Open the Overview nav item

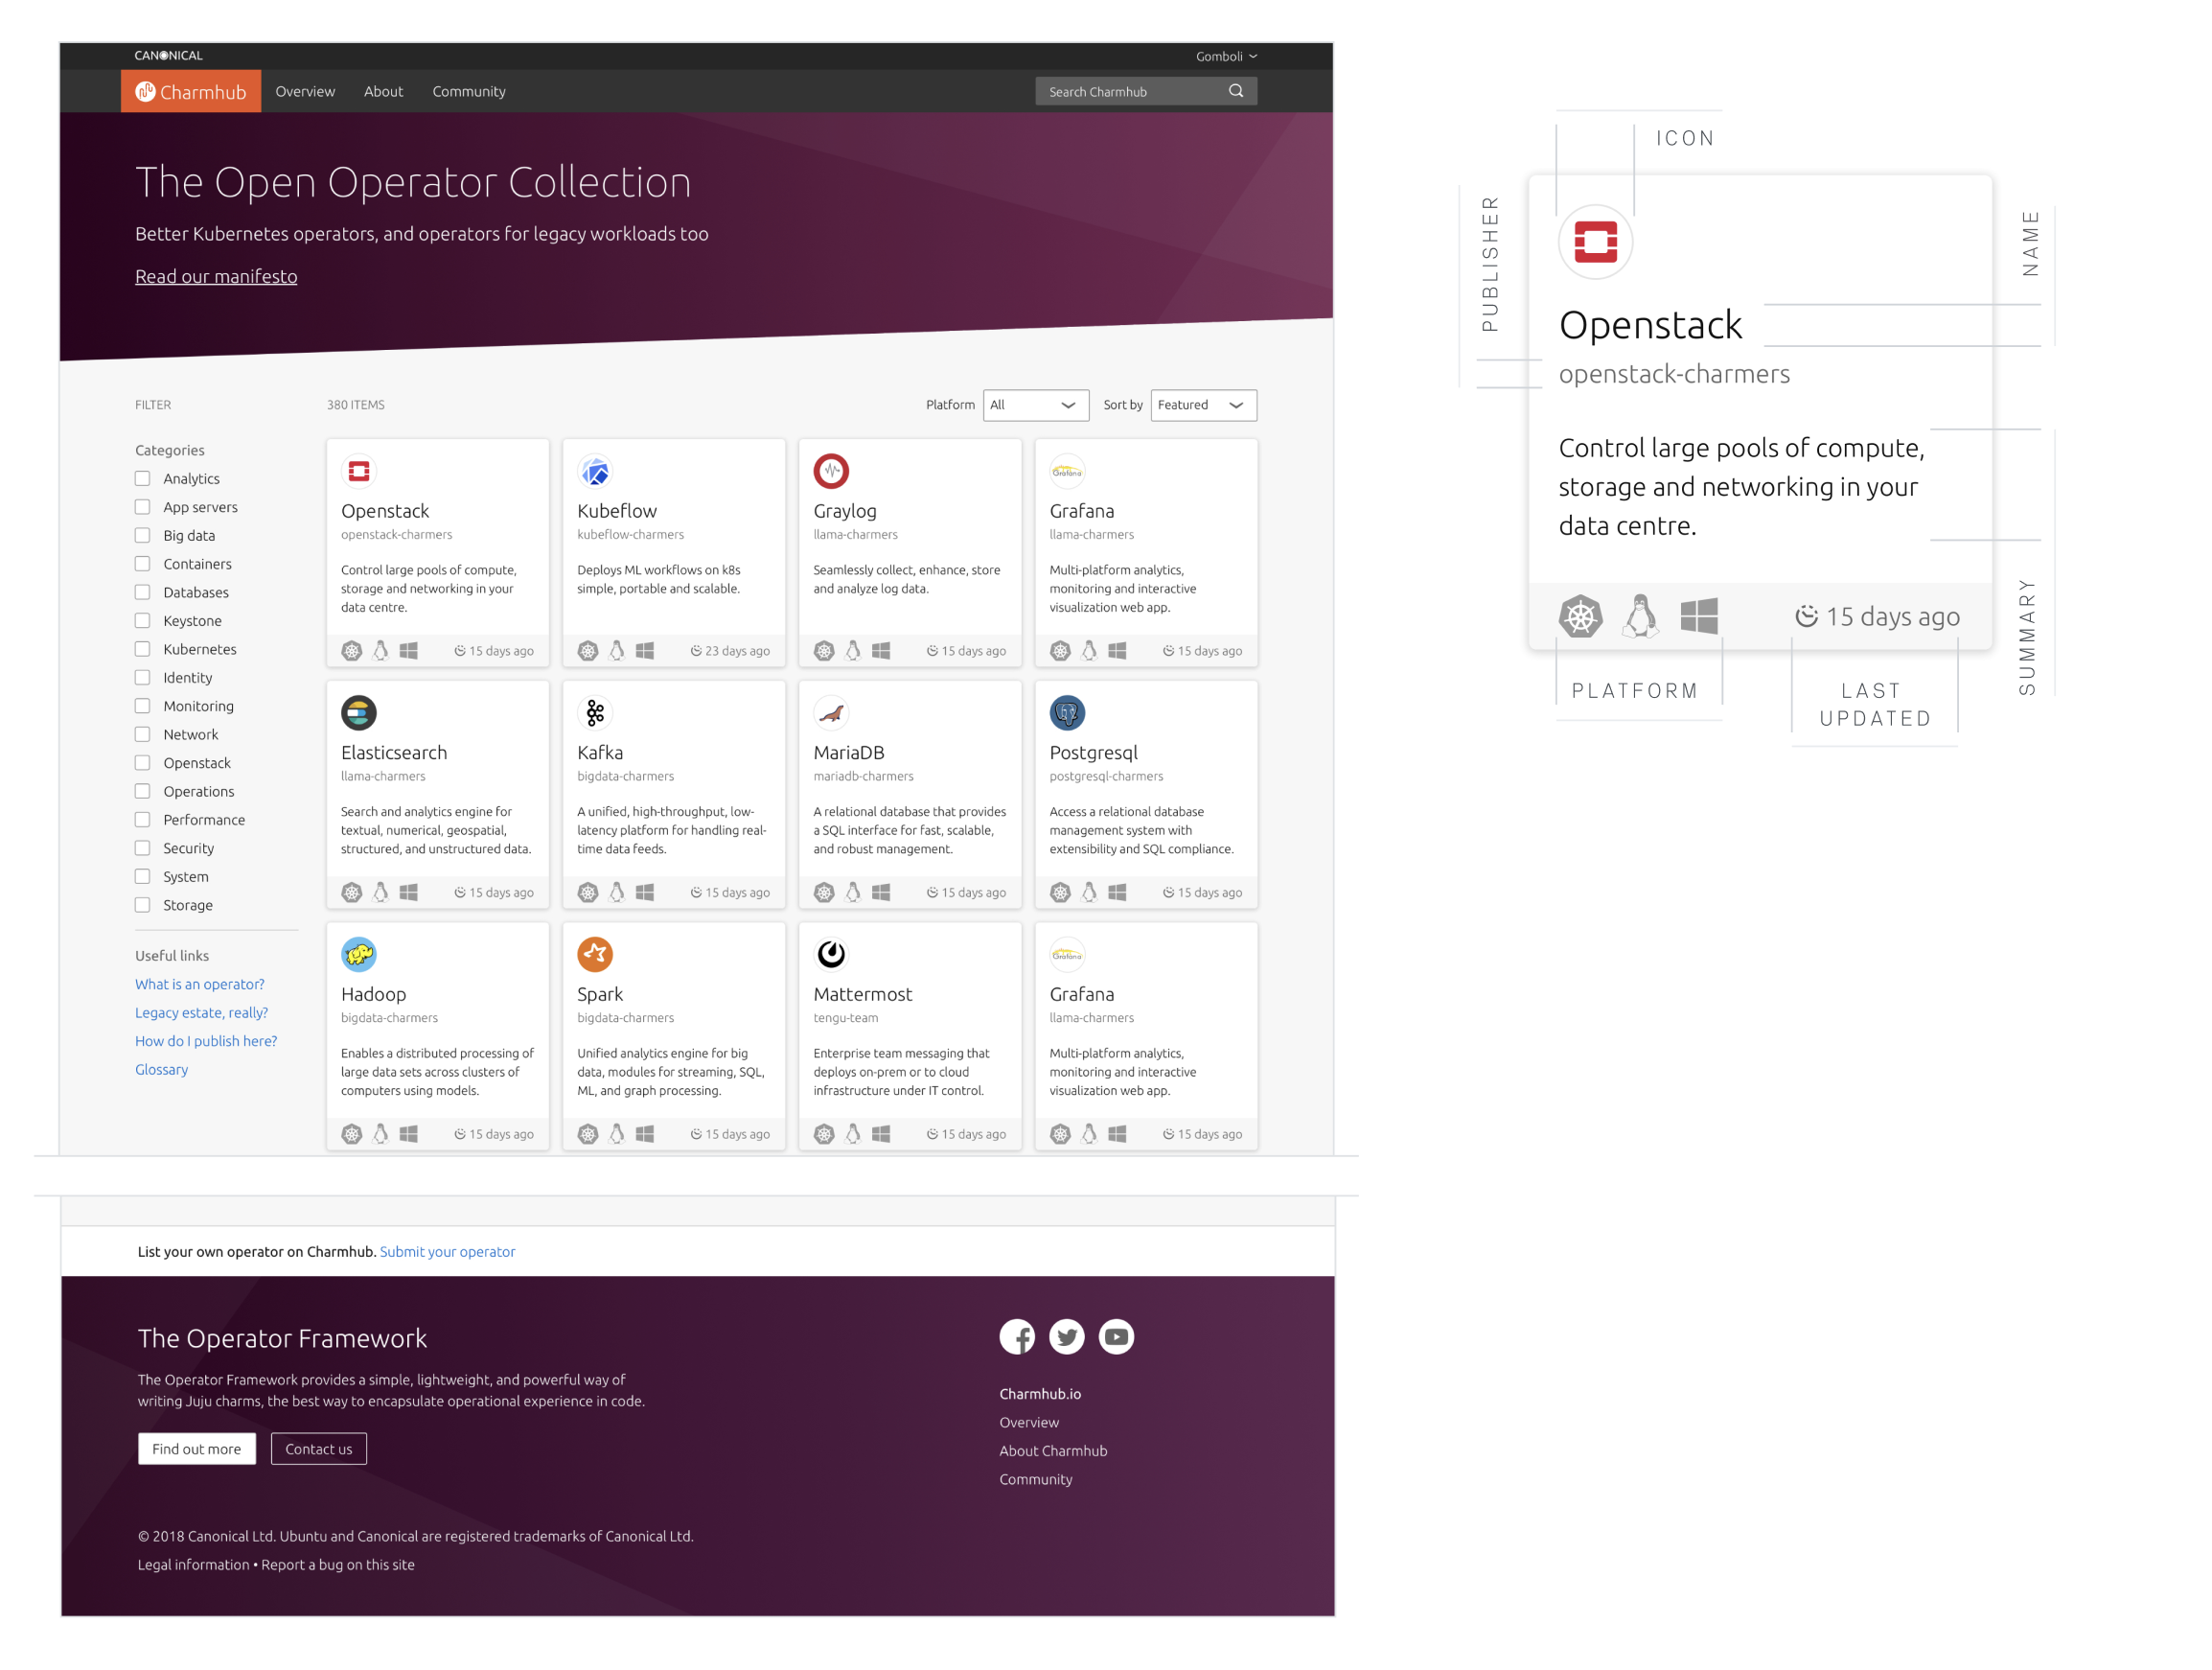point(305,91)
